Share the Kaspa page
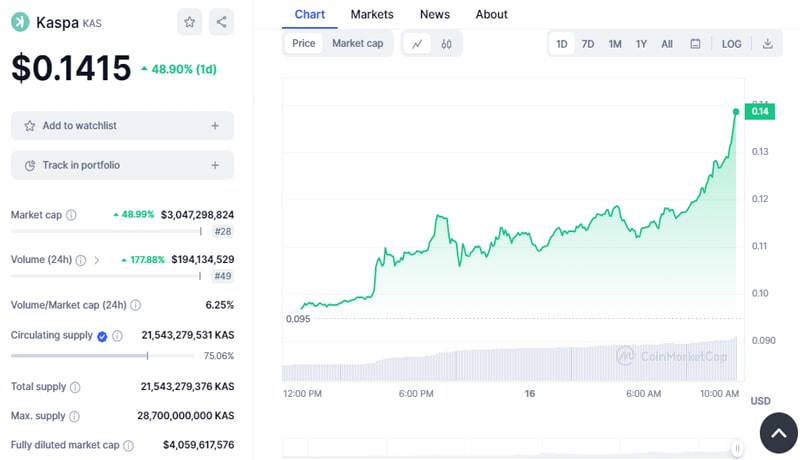This screenshot has width=800, height=460. [221, 22]
